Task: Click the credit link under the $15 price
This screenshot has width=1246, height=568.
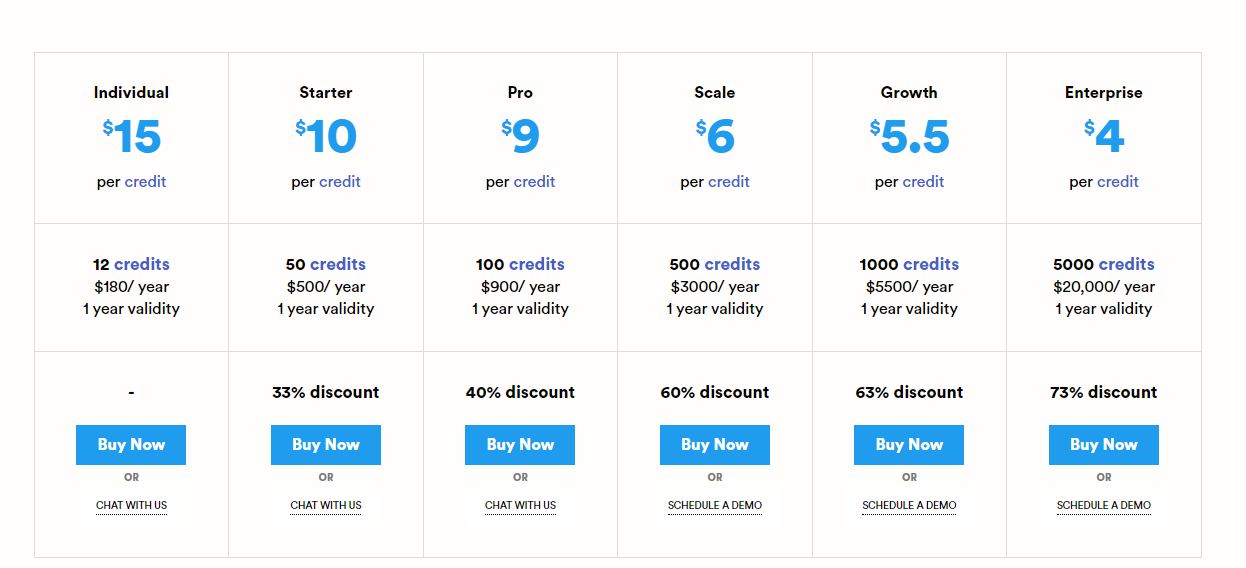Action: pyautogui.click(x=145, y=182)
